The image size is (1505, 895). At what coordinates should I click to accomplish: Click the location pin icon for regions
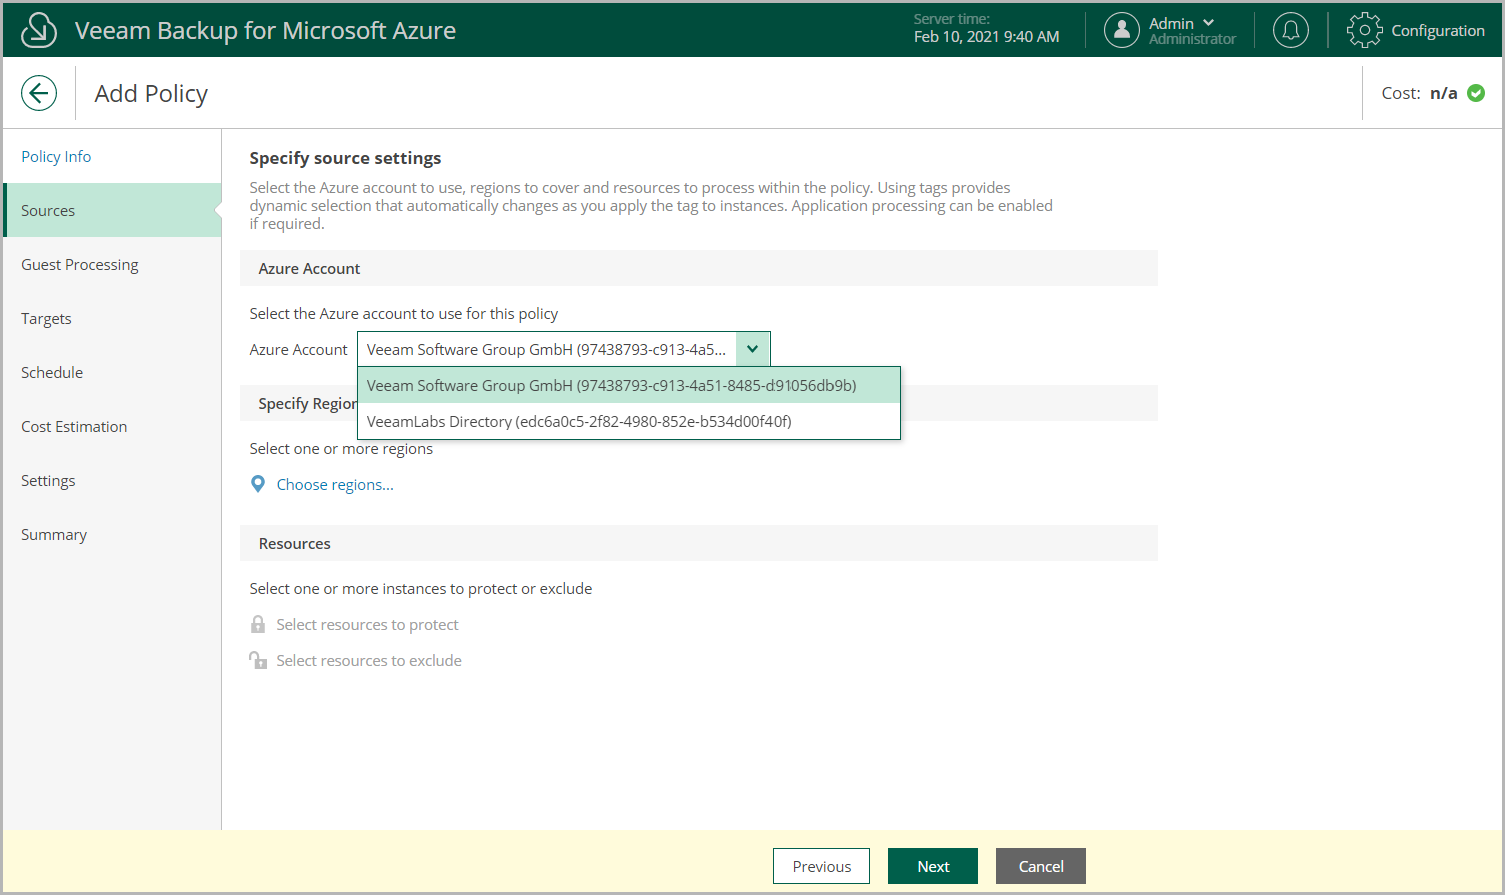258,484
